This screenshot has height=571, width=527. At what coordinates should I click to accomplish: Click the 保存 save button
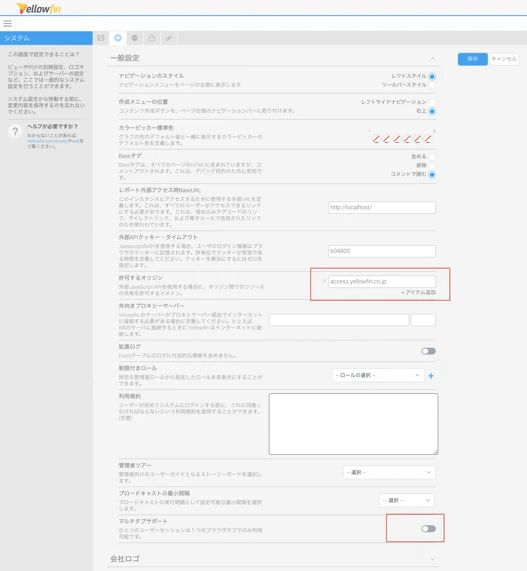[472, 59]
